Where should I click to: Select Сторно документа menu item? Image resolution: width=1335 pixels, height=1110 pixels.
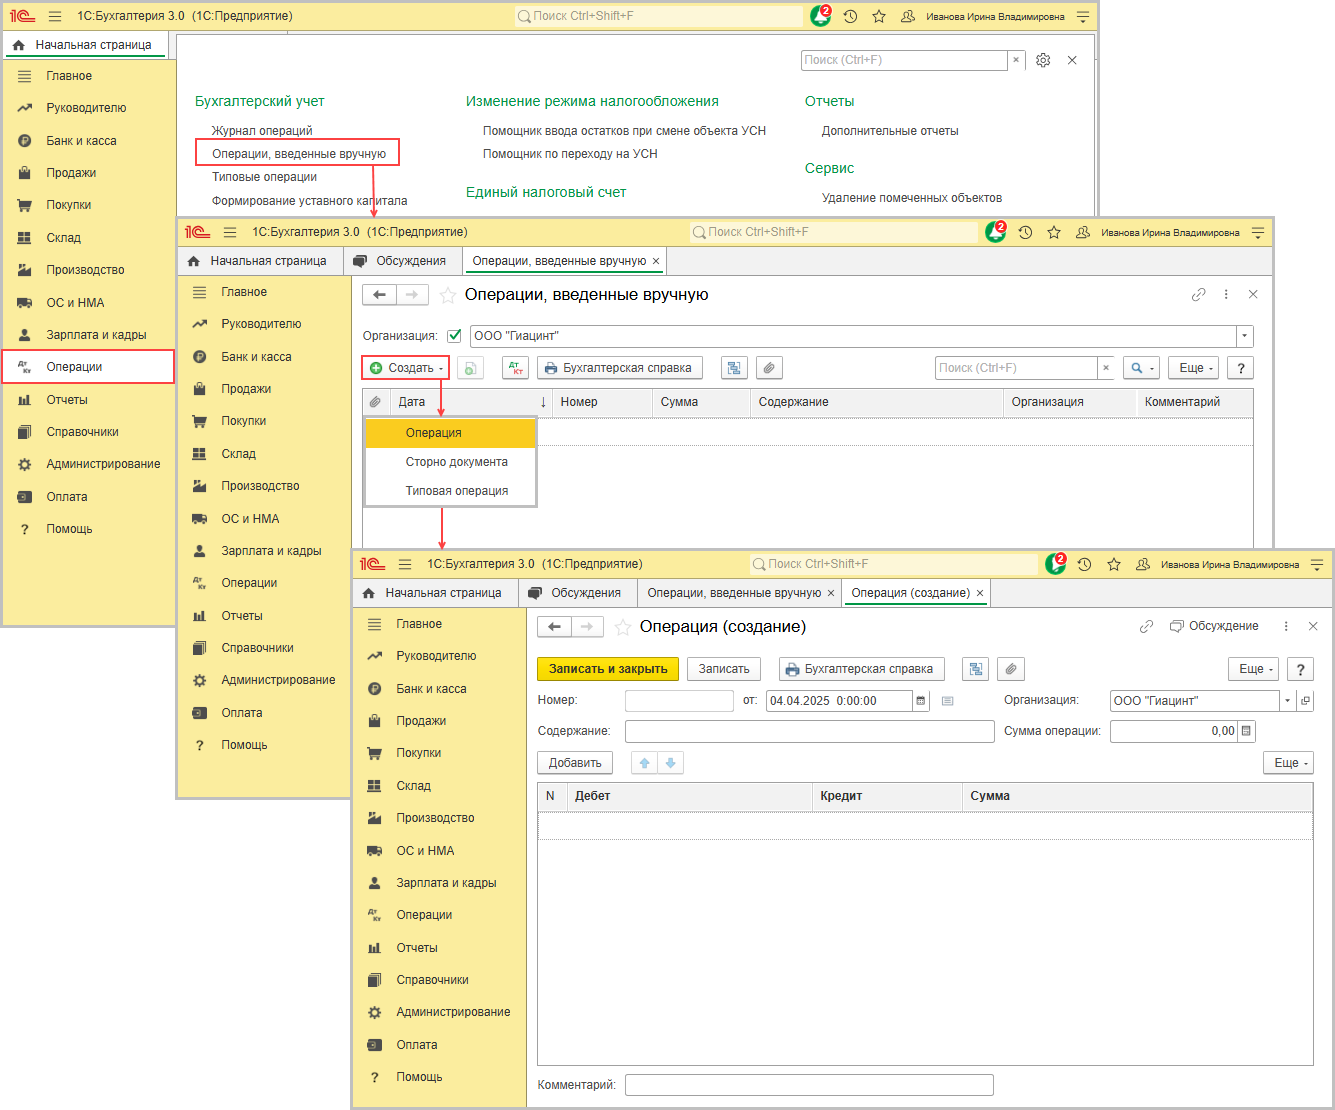(x=451, y=462)
